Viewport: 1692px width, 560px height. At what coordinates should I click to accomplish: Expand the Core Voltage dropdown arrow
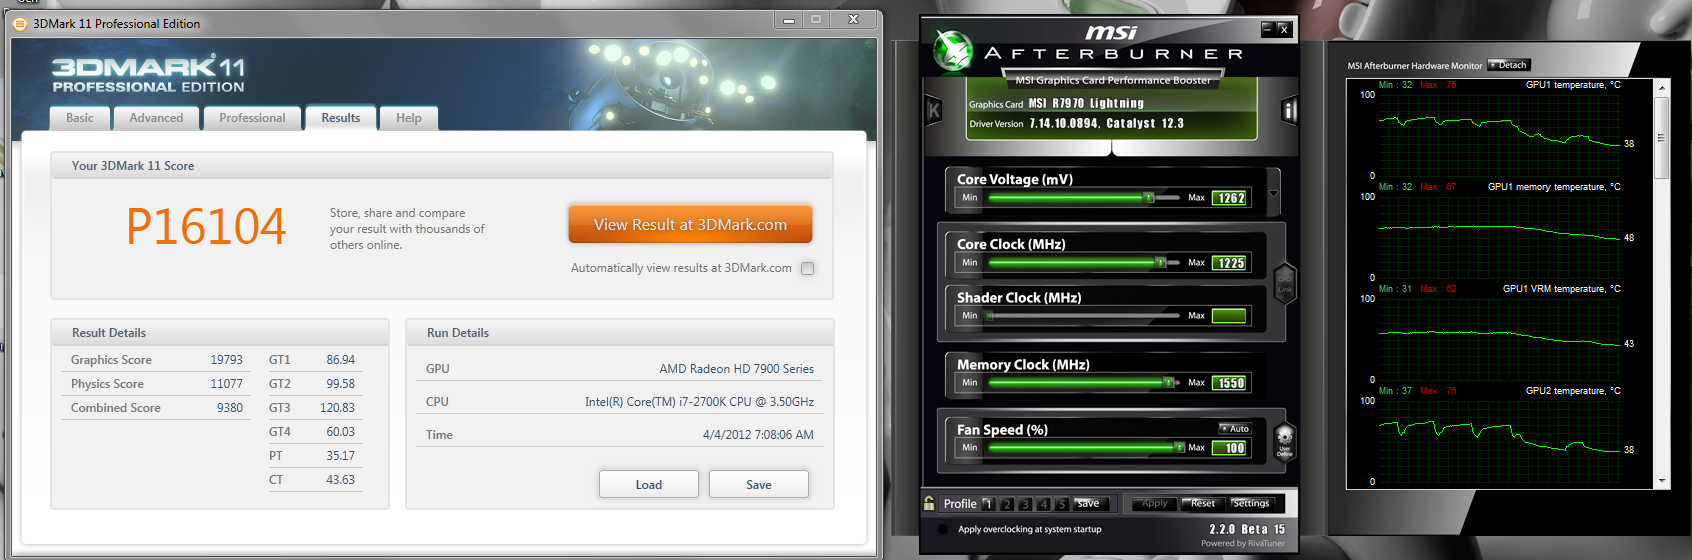[1273, 194]
